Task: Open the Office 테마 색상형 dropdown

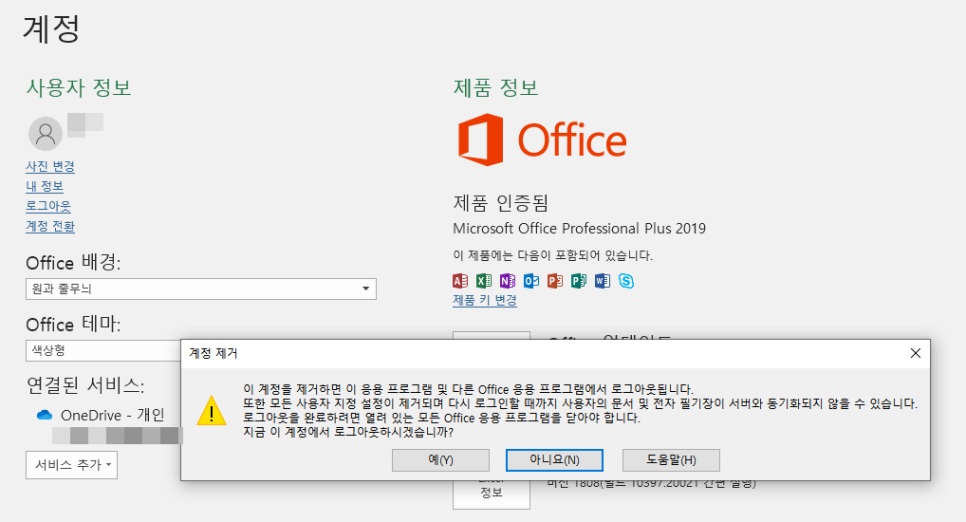Action: 104,351
